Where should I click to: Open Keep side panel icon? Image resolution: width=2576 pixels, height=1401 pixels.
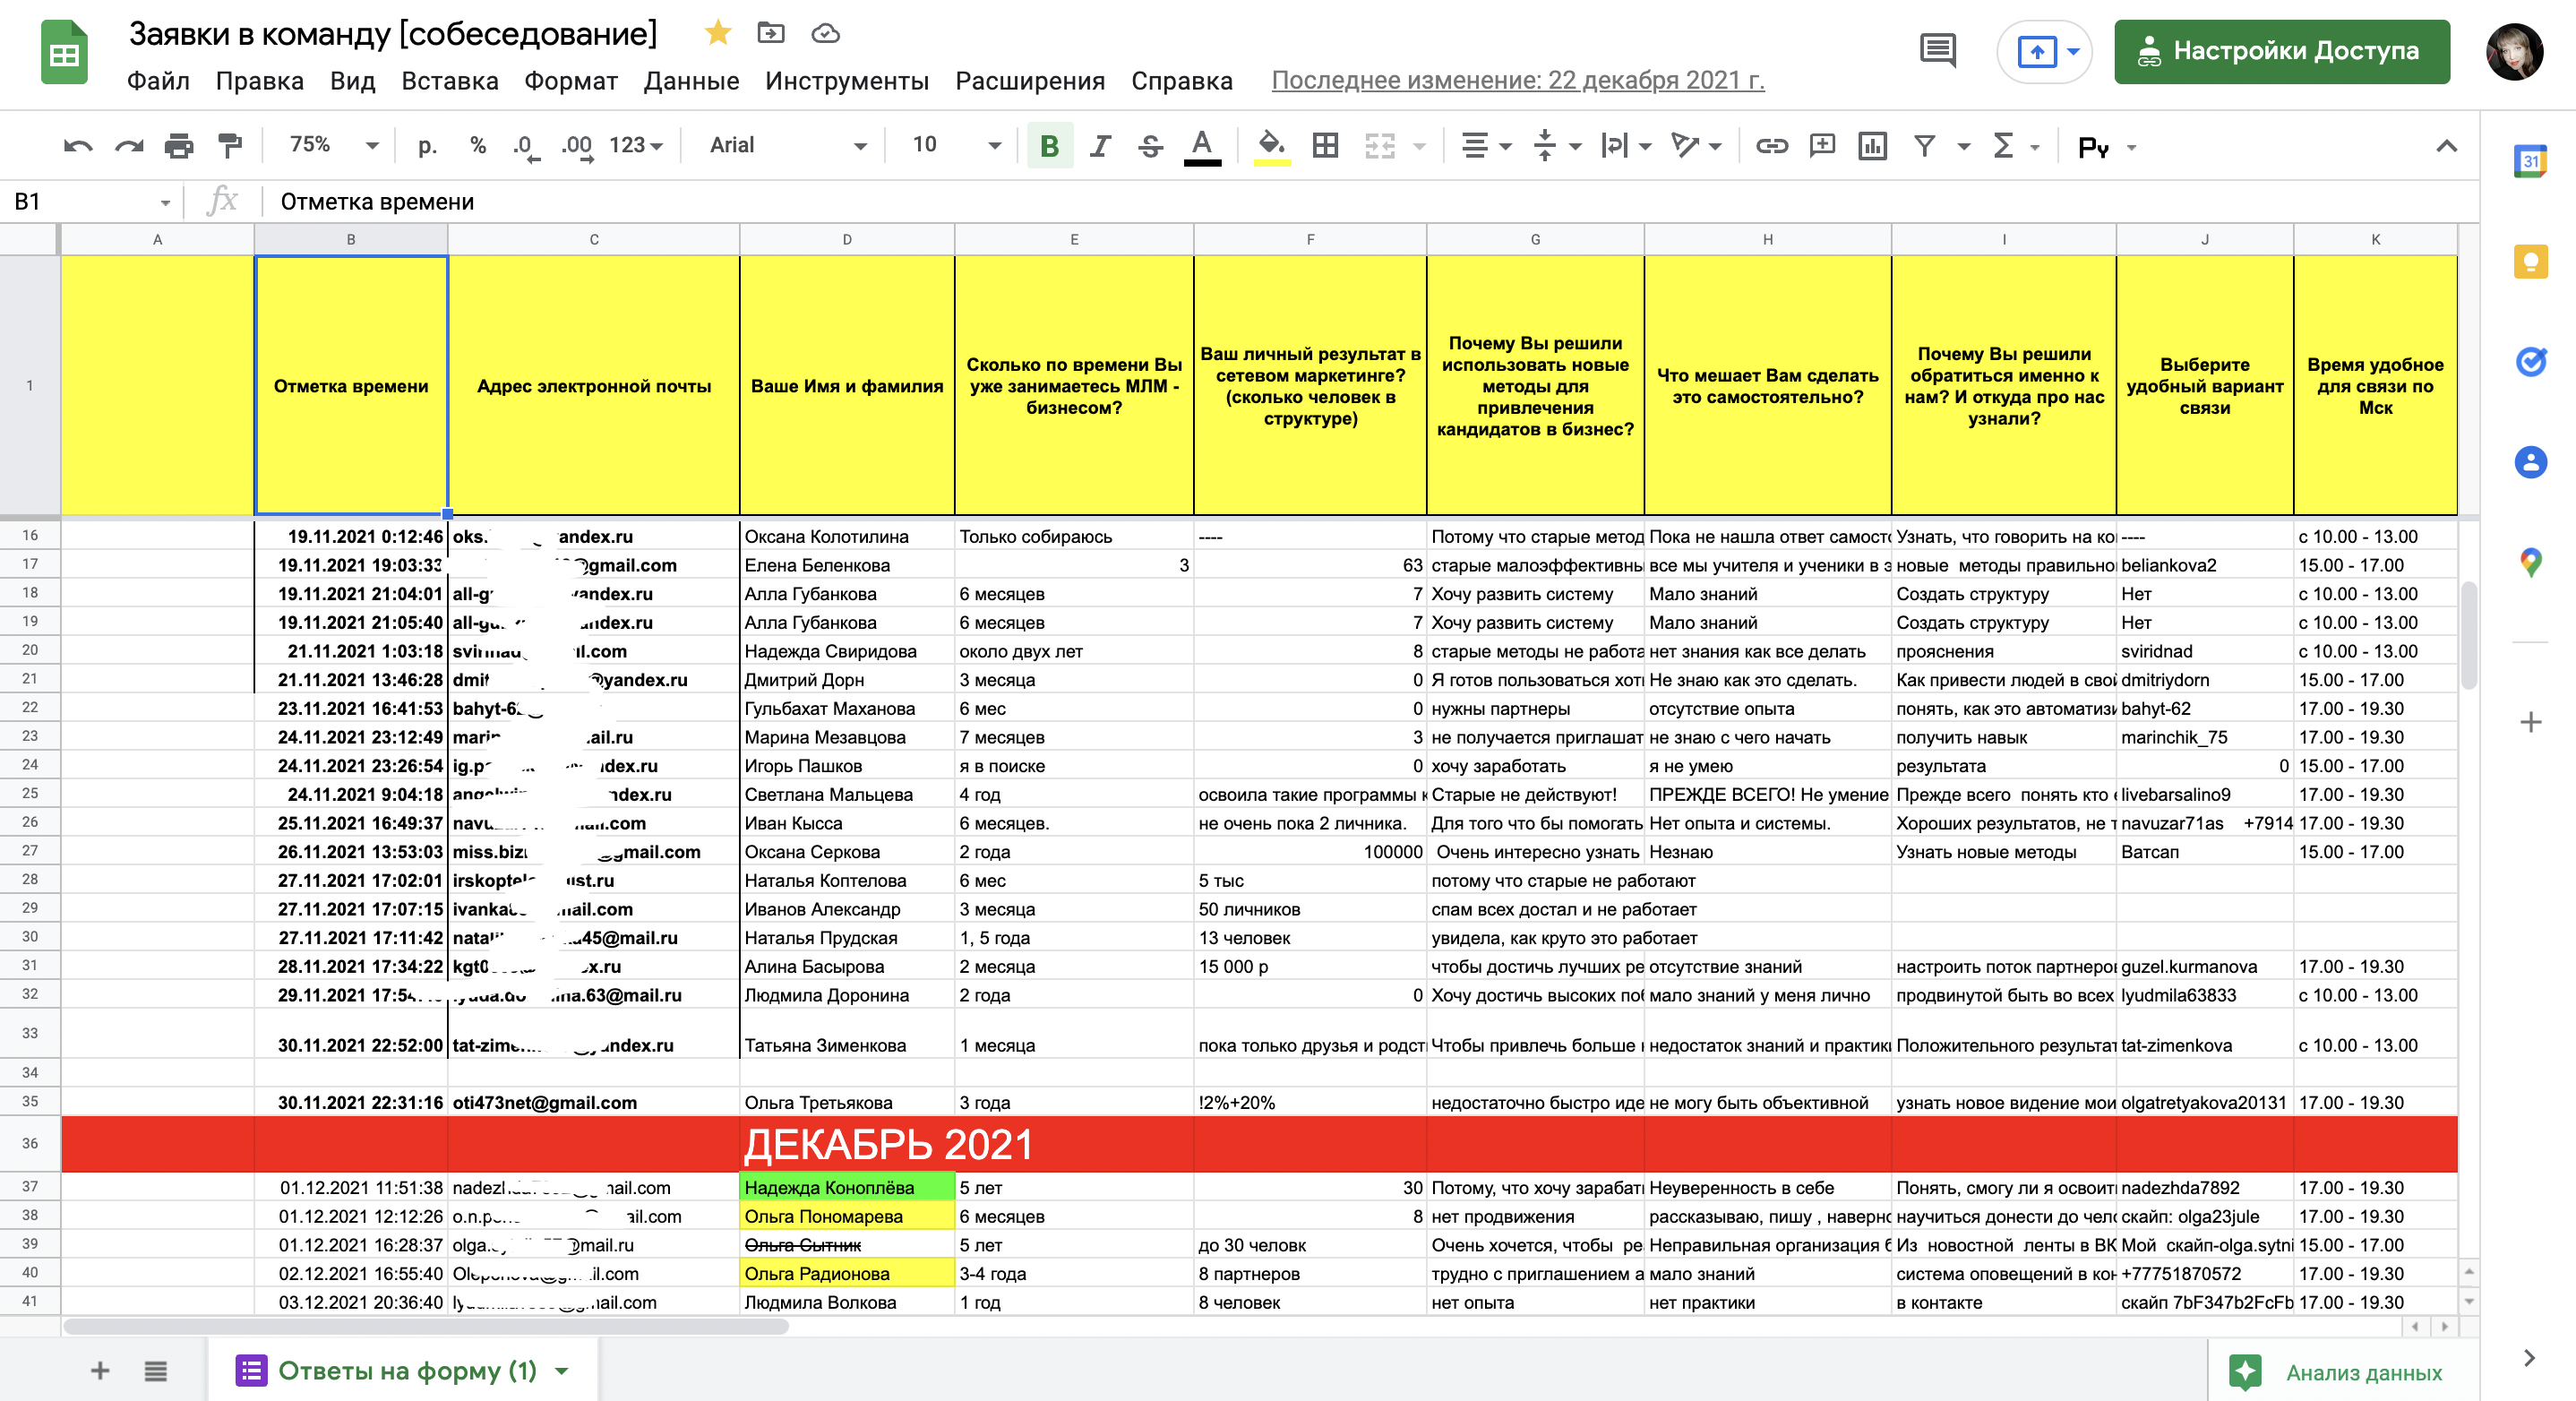coord(2530,261)
